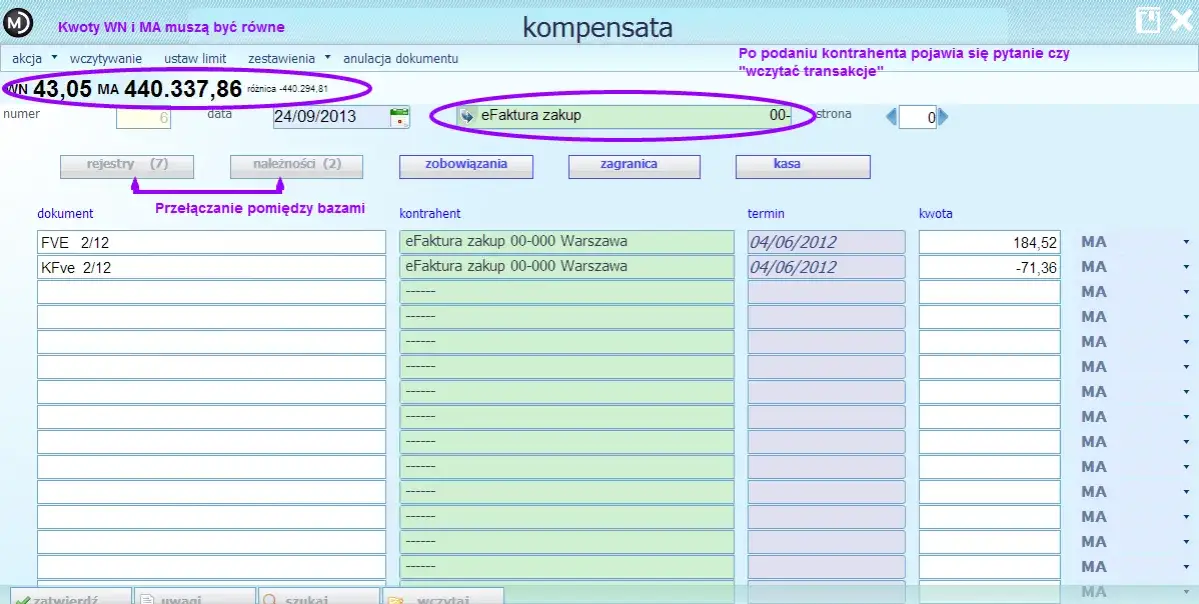Go to previous page with left arrow
Image resolution: width=1199 pixels, height=604 pixels.
click(891, 117)
